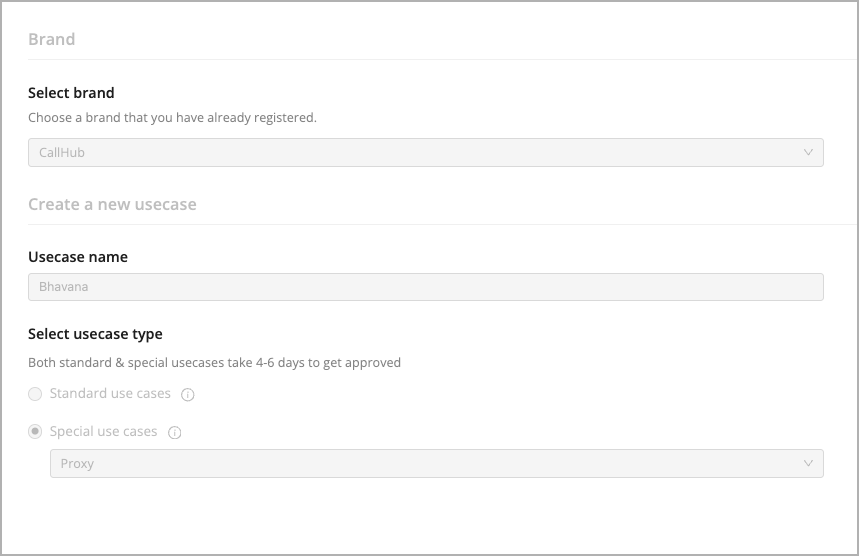Click the Standard use cases label text

point(110,393)
